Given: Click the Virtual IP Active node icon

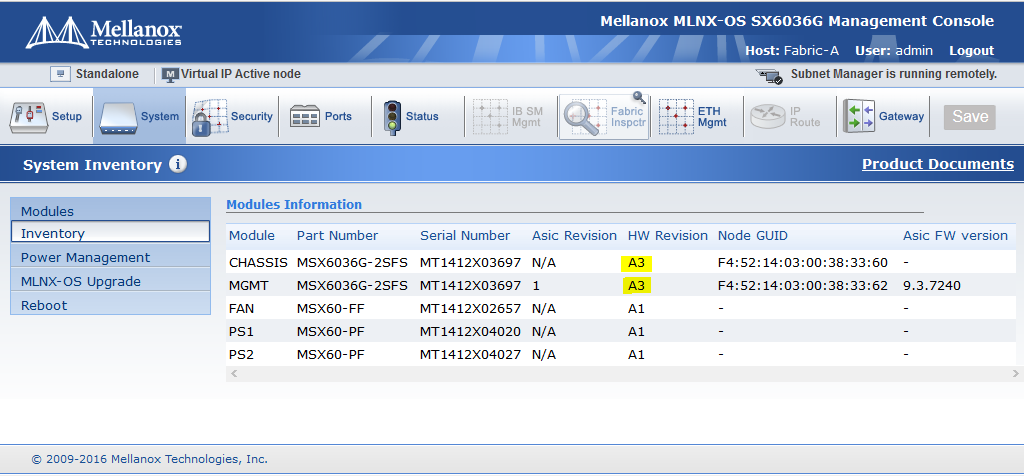Looking at the screenshot, I should pos(170,74).
